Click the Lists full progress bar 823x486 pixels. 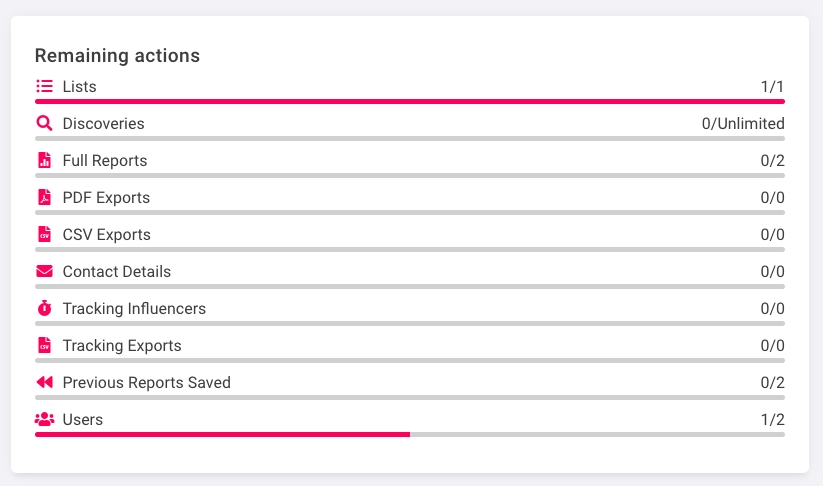pos(410,101)
